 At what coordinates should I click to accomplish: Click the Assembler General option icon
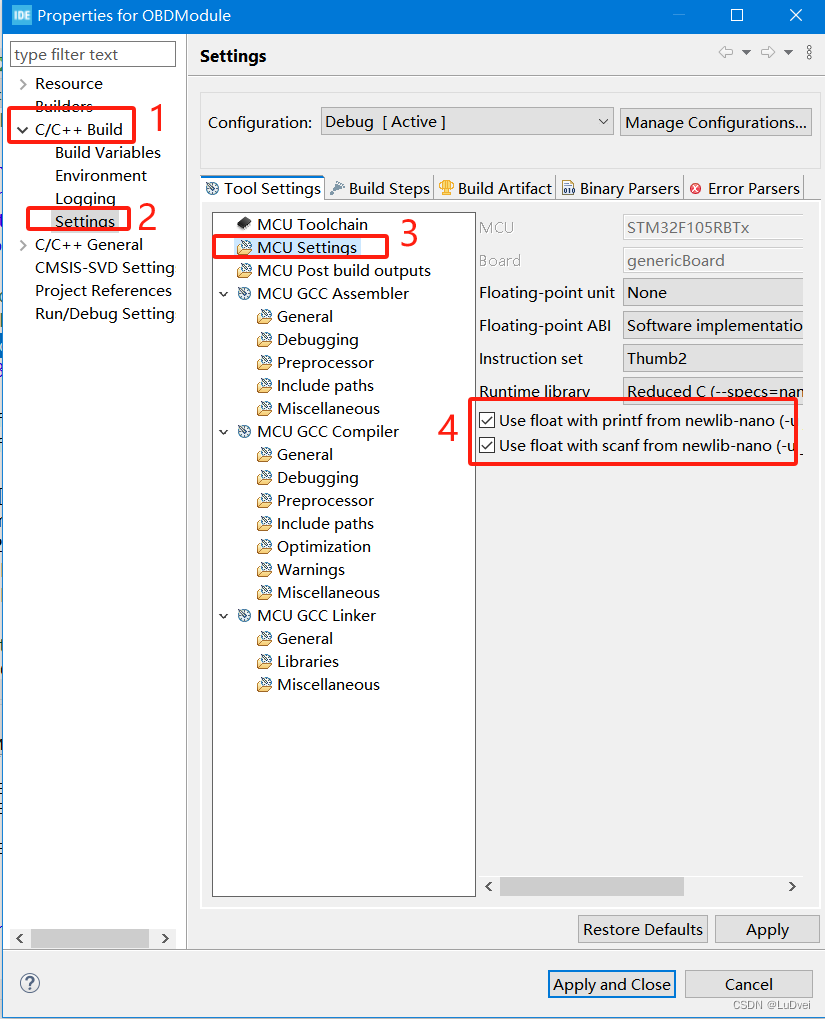point(265,316)
